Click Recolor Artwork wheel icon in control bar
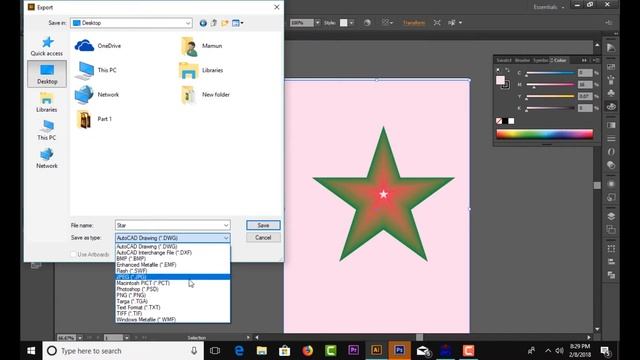The height and width of the screenshot is (360, 640). (x=367, y=23)
